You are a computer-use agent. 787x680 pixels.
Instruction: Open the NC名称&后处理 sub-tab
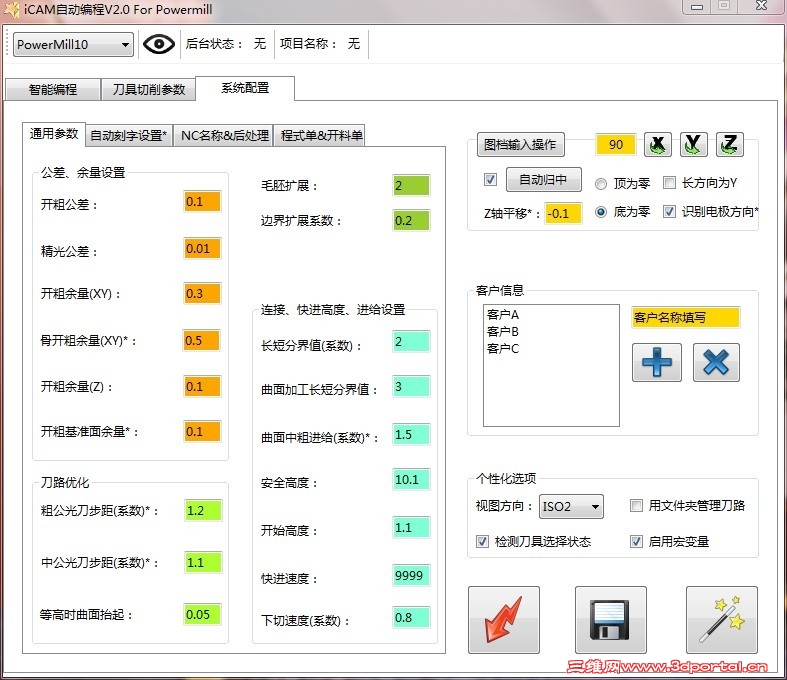click(224, 135)
